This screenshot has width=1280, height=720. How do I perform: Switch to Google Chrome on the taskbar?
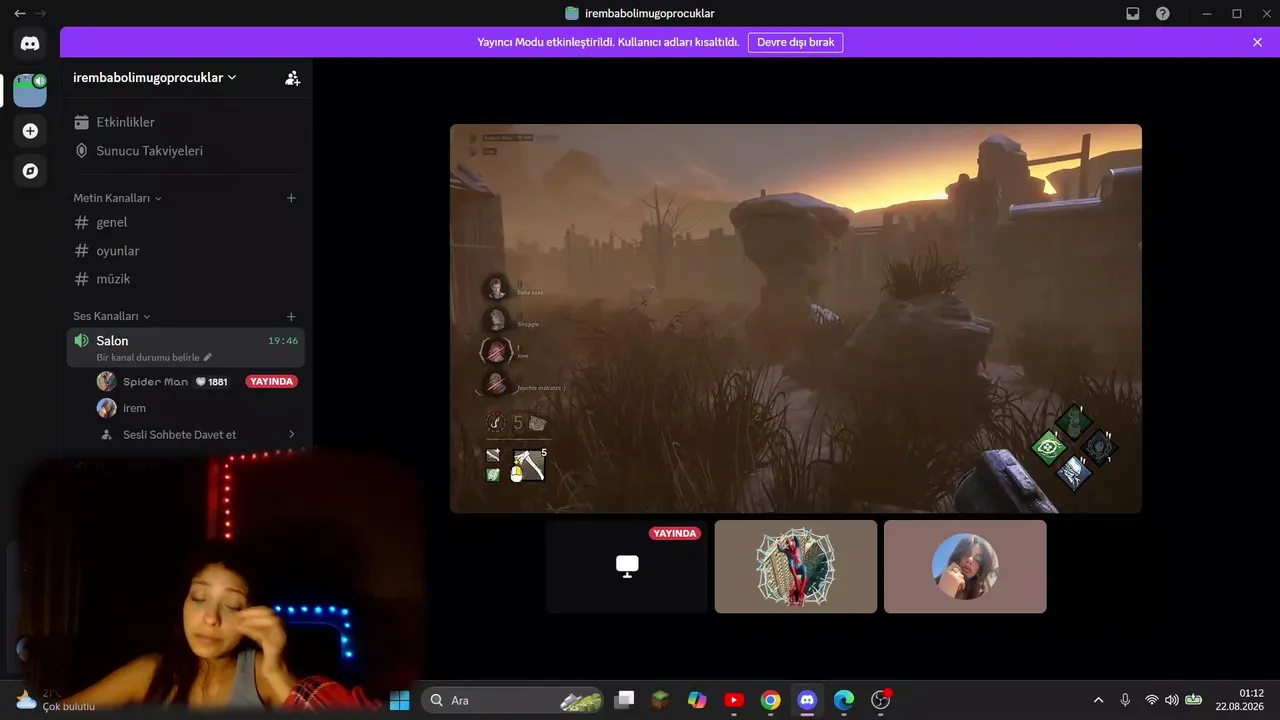pyautogui.click(x=771, y=700)
